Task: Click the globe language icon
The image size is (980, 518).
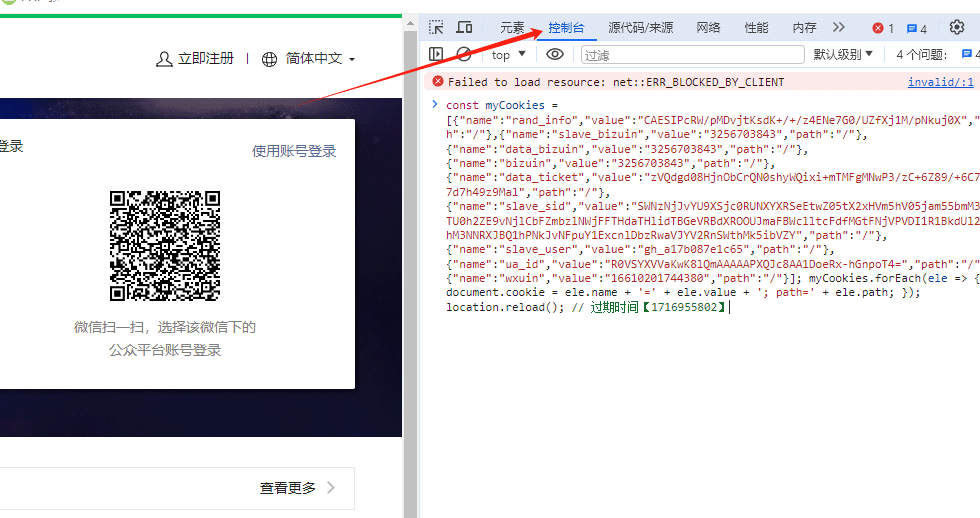Action: [269, 59]
